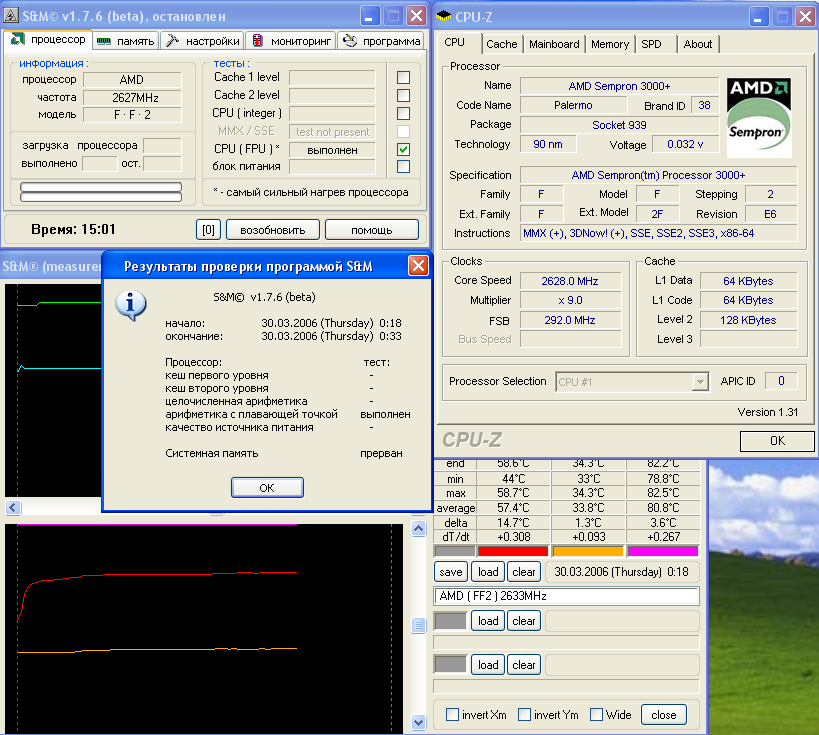Screen dimensions: 819x735
Task: Click the max temperature 58.7°C cell
Action: pyautogui.click(x=513, y=493)
